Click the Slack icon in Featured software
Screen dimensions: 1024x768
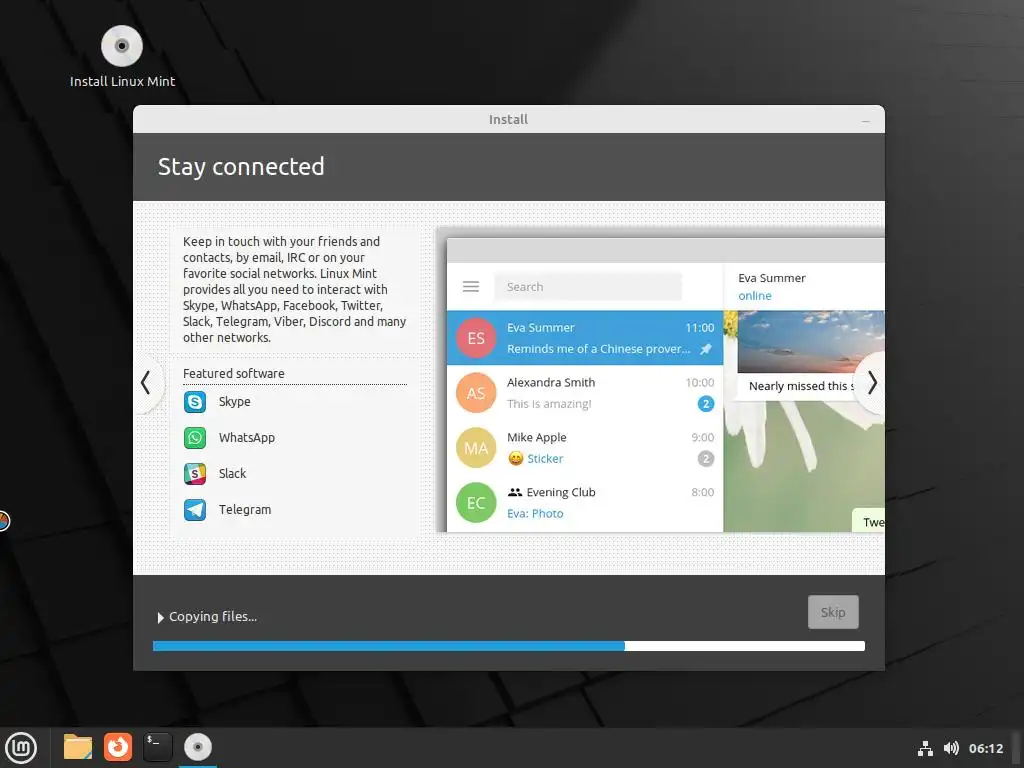pos(195,473)
